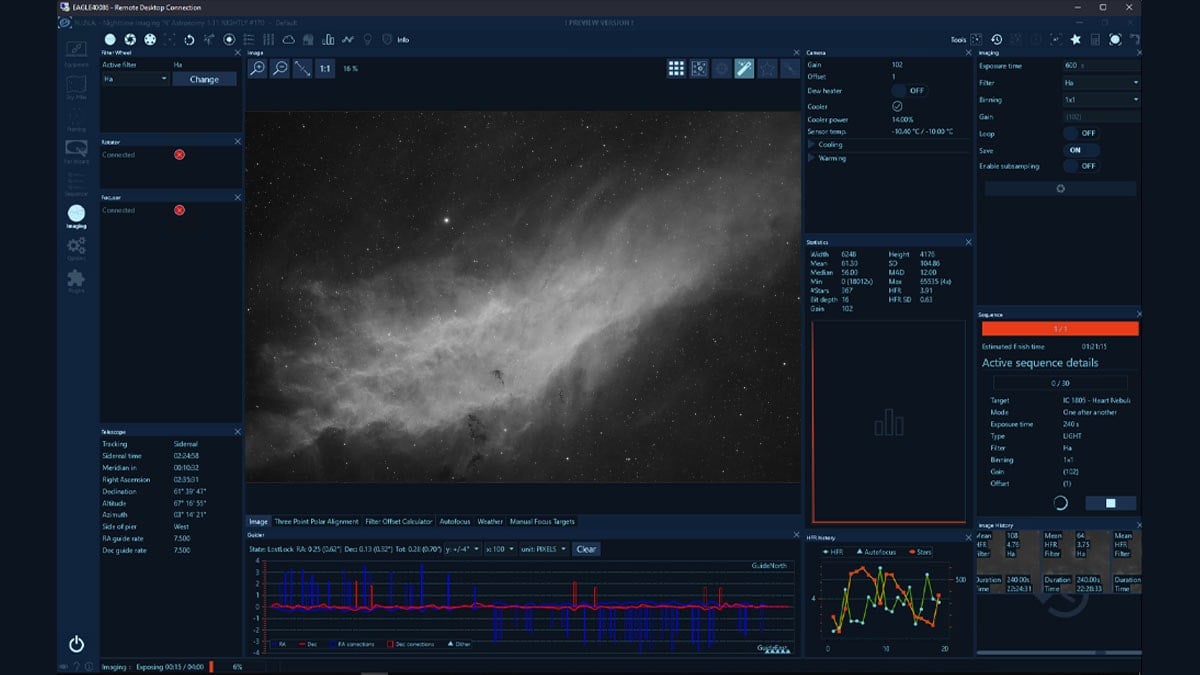1200x675 pixels.
Task: Click the flat panel light-bulb icon in the top toolbar
Action: pos(368,40)
